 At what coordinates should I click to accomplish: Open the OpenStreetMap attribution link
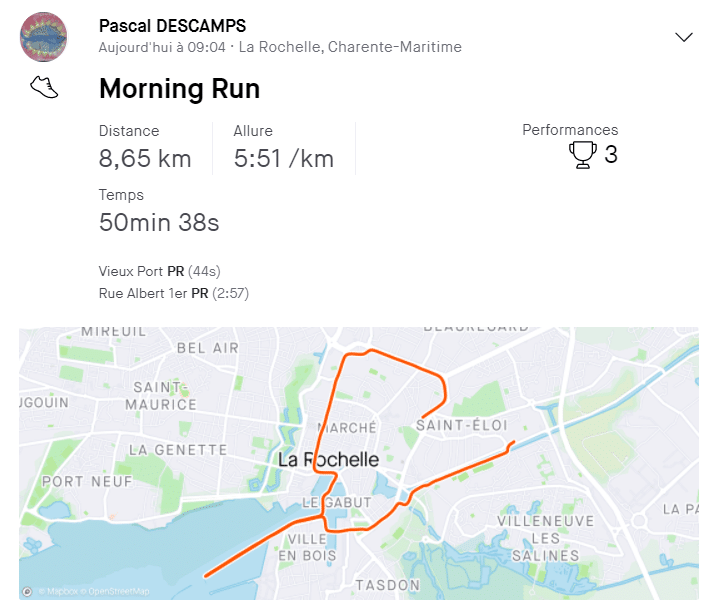pos(115,591)
